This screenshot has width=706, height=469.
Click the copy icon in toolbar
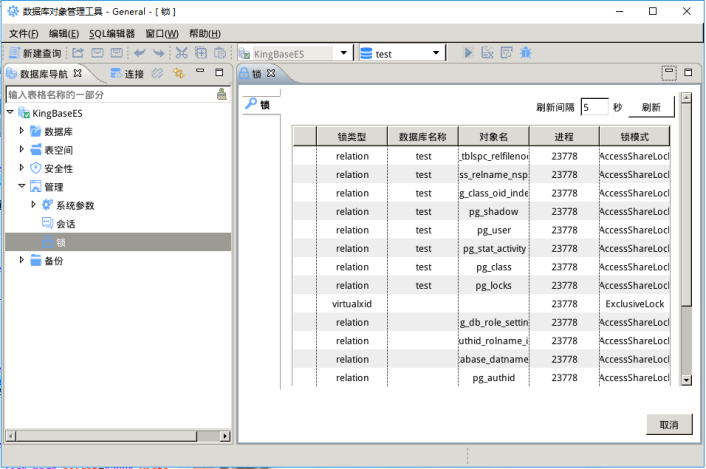tap(201, 53)
